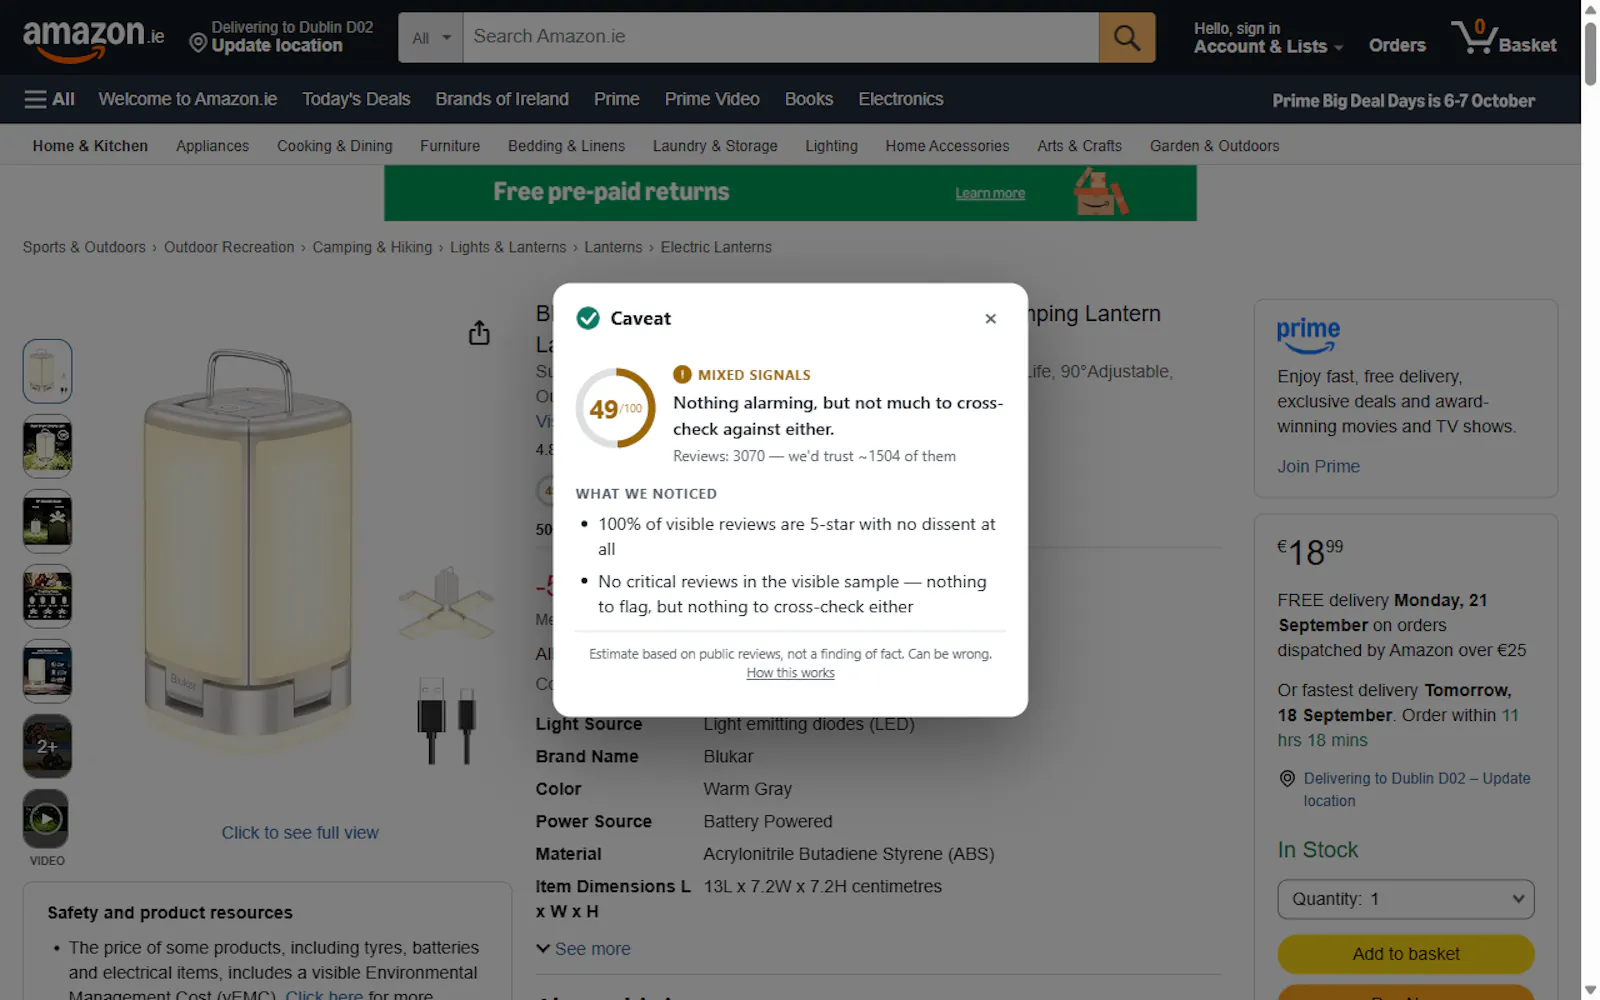
Task: Click to see full view link
Action: click(x=300, y=832)
